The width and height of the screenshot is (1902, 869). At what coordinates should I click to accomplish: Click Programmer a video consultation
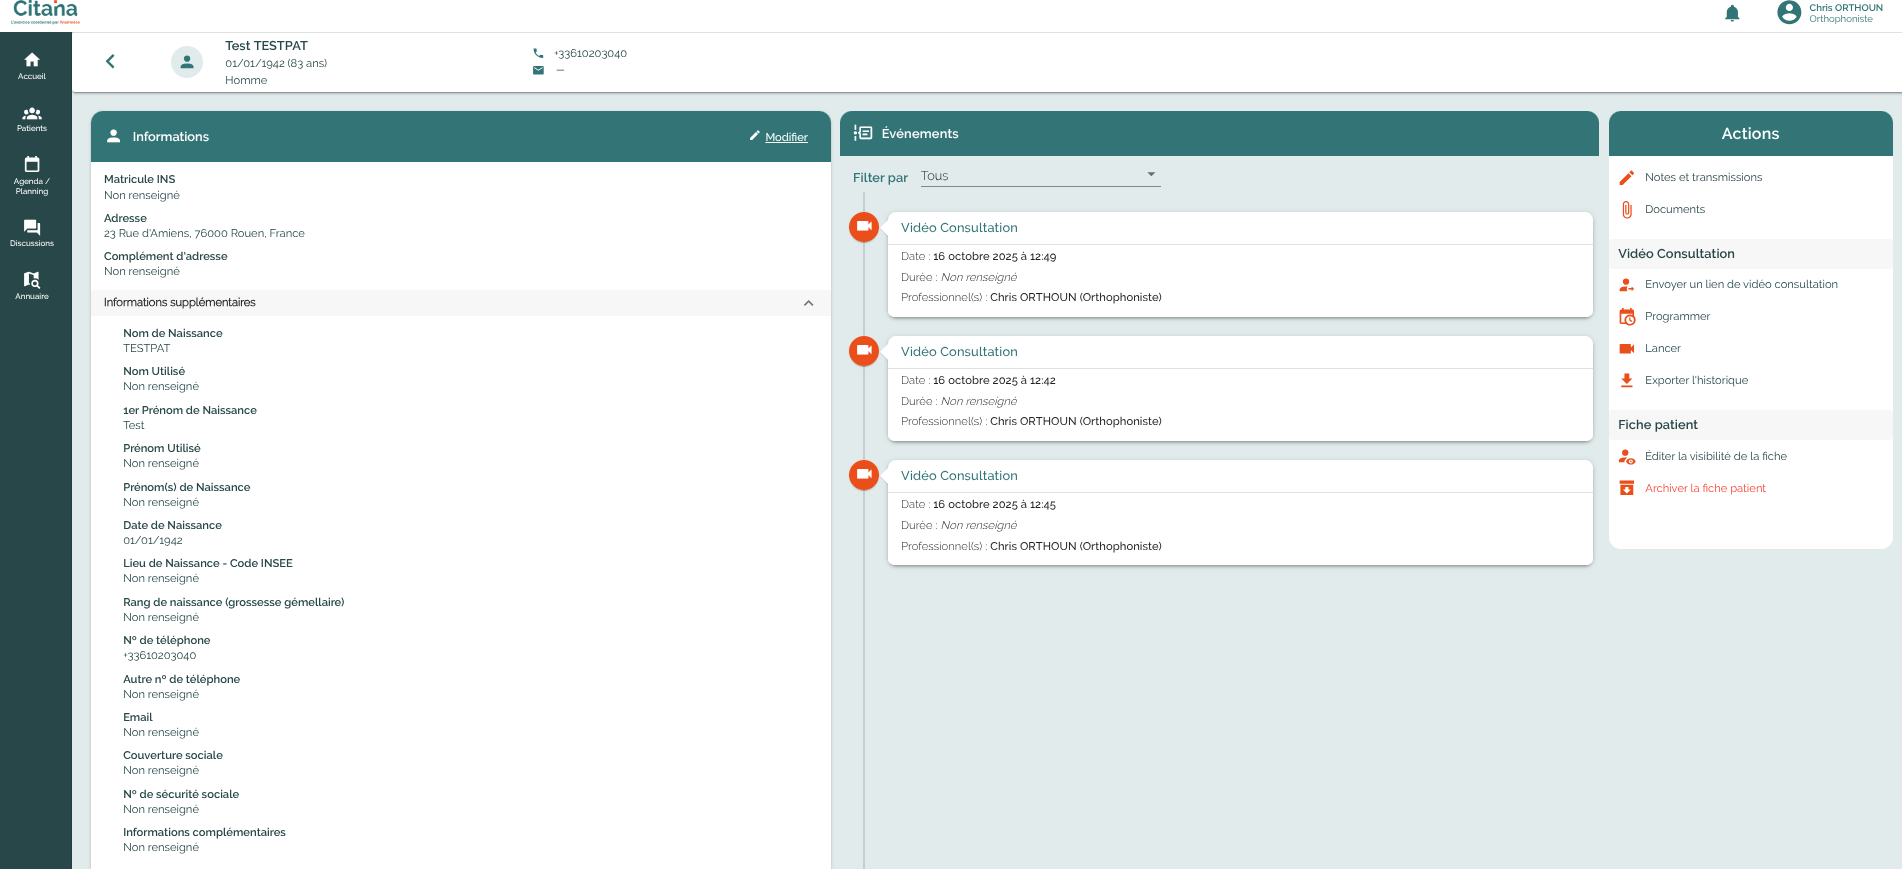click(1676, 316)
